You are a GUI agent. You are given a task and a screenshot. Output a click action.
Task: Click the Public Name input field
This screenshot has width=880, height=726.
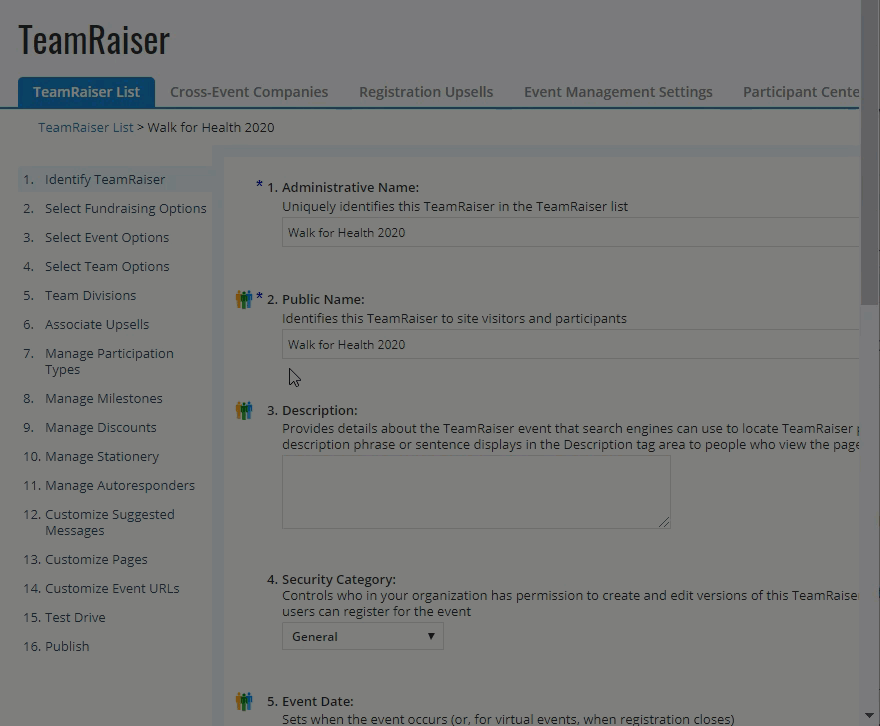570,344
